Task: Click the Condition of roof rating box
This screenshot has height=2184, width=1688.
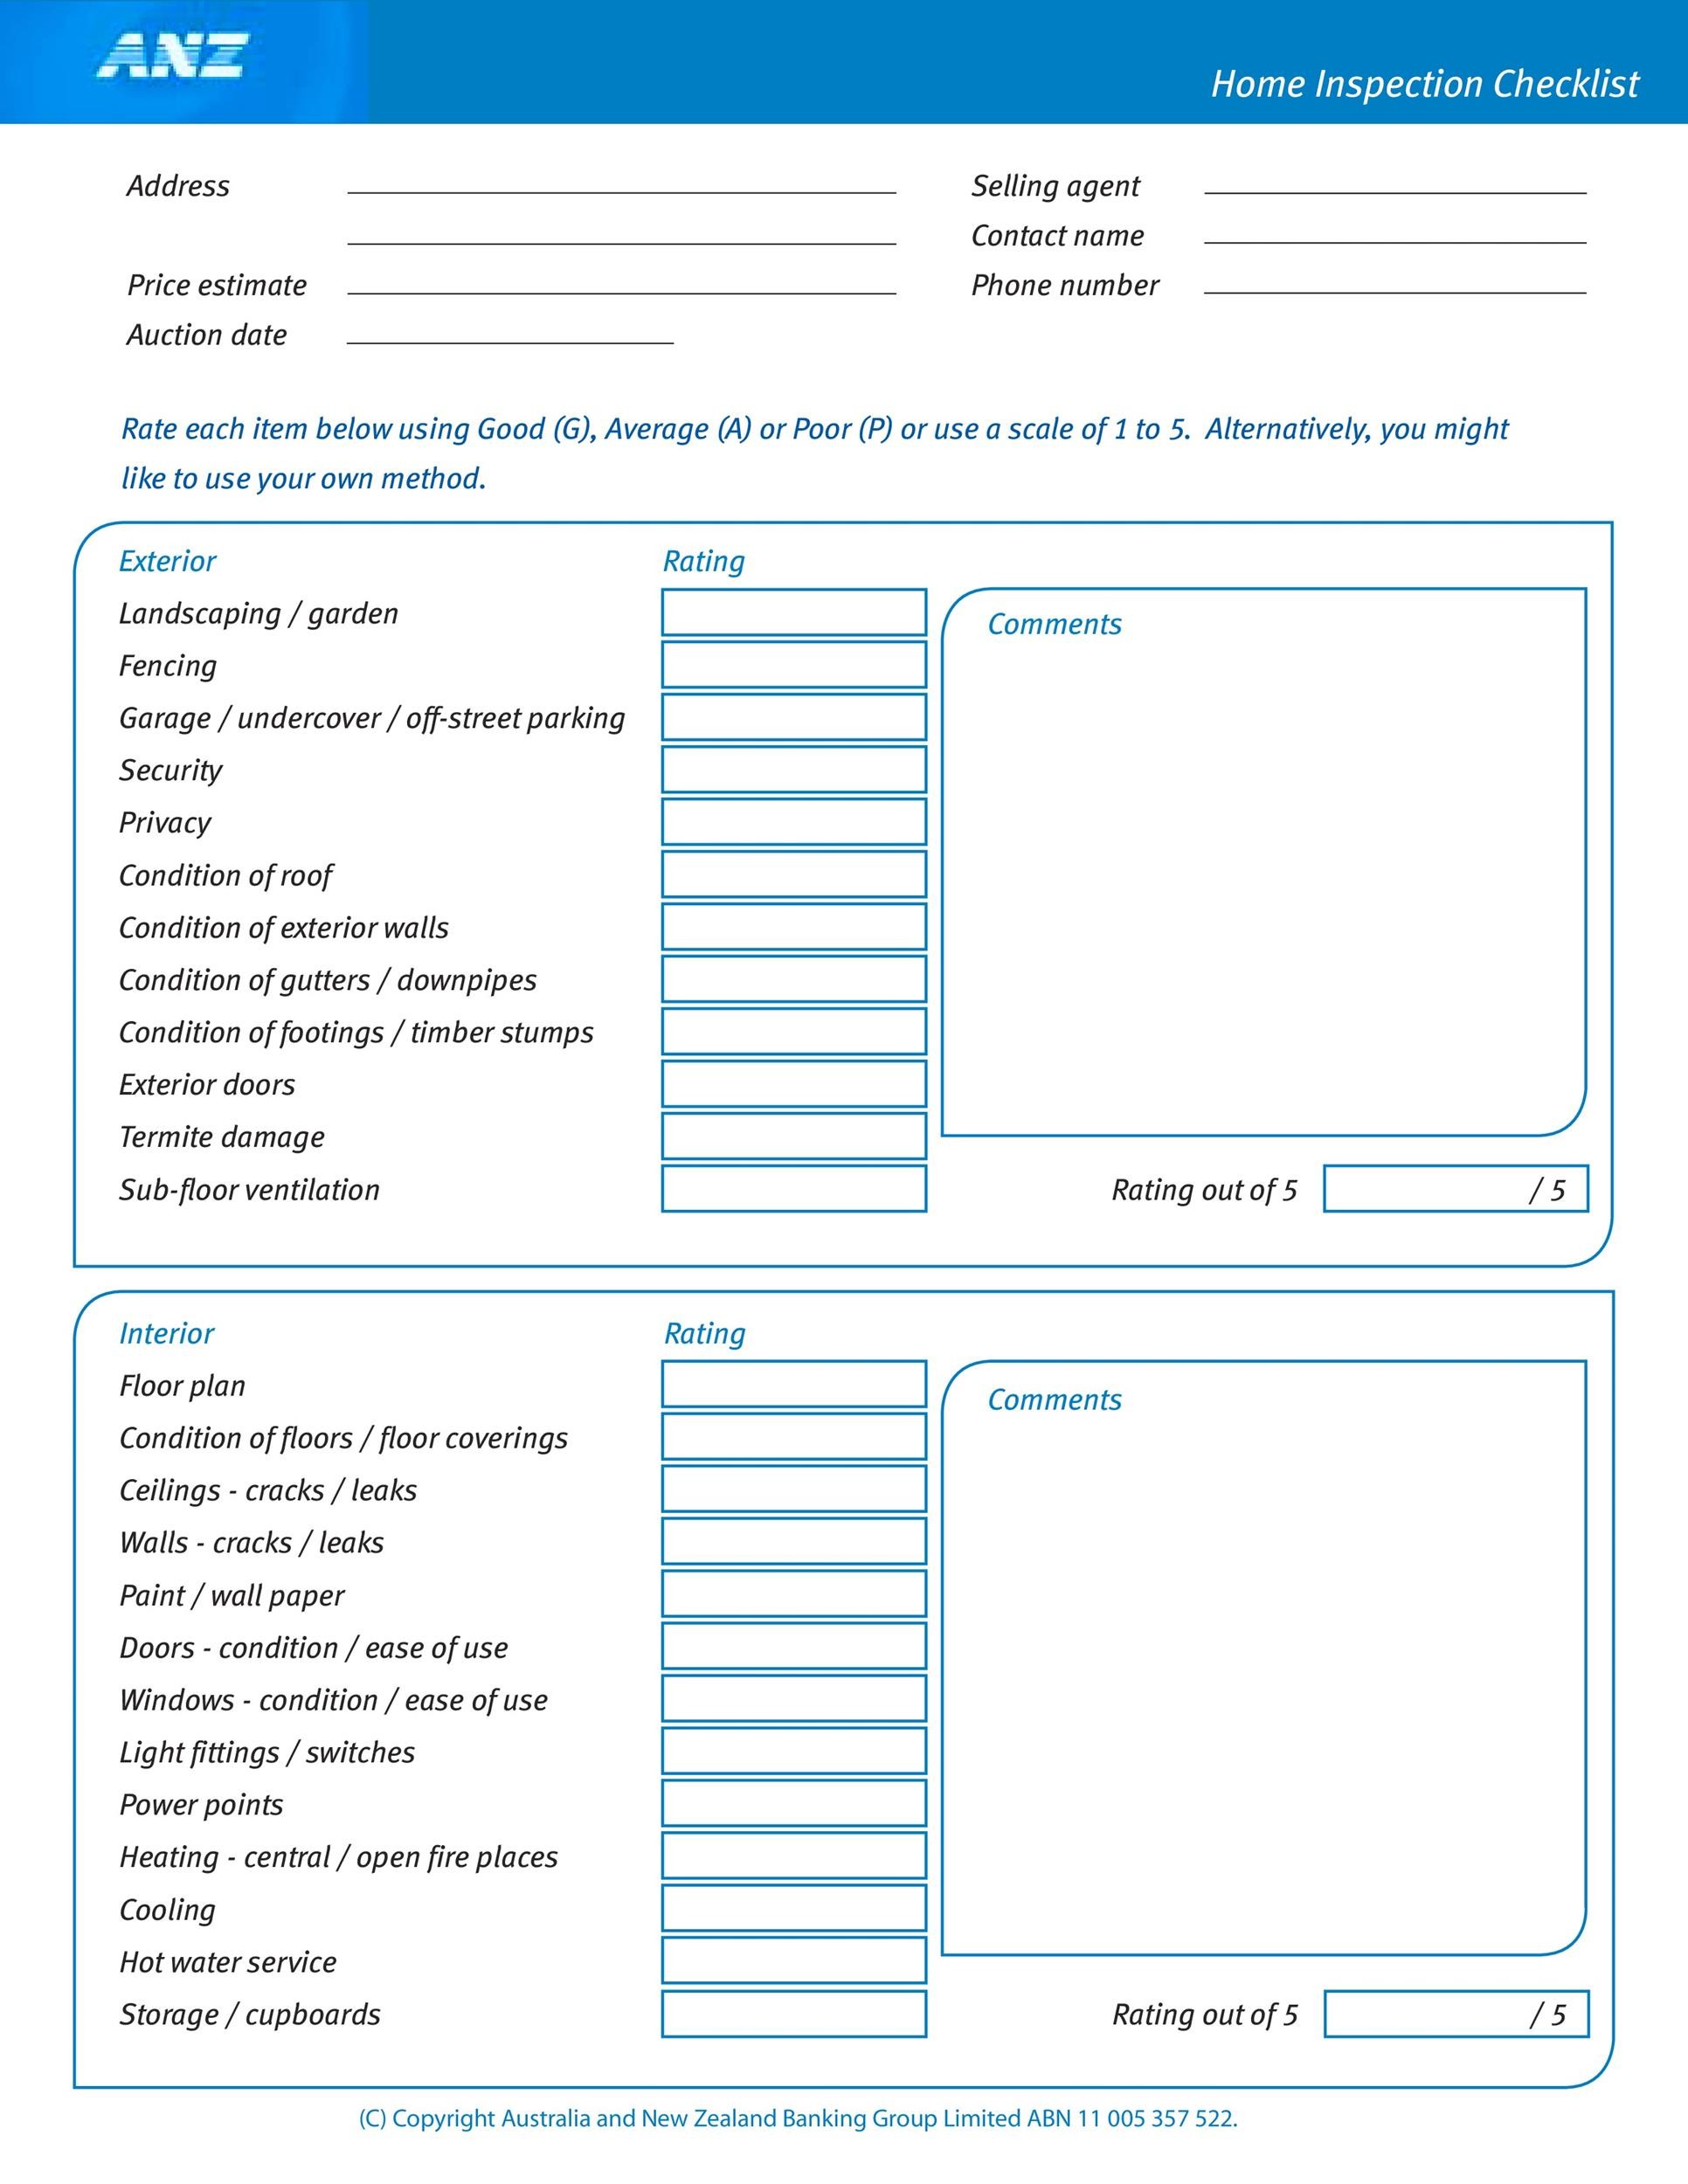Action: (798, 868)
